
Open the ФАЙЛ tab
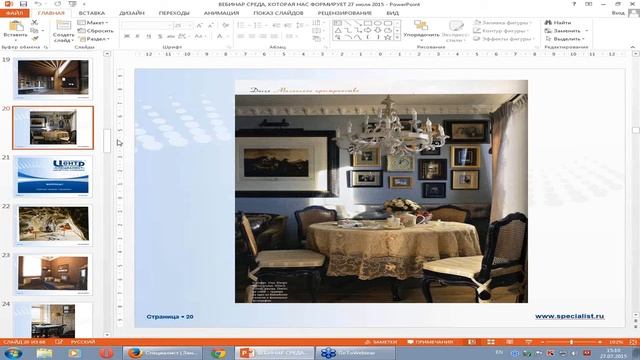(x=15, y=13)
